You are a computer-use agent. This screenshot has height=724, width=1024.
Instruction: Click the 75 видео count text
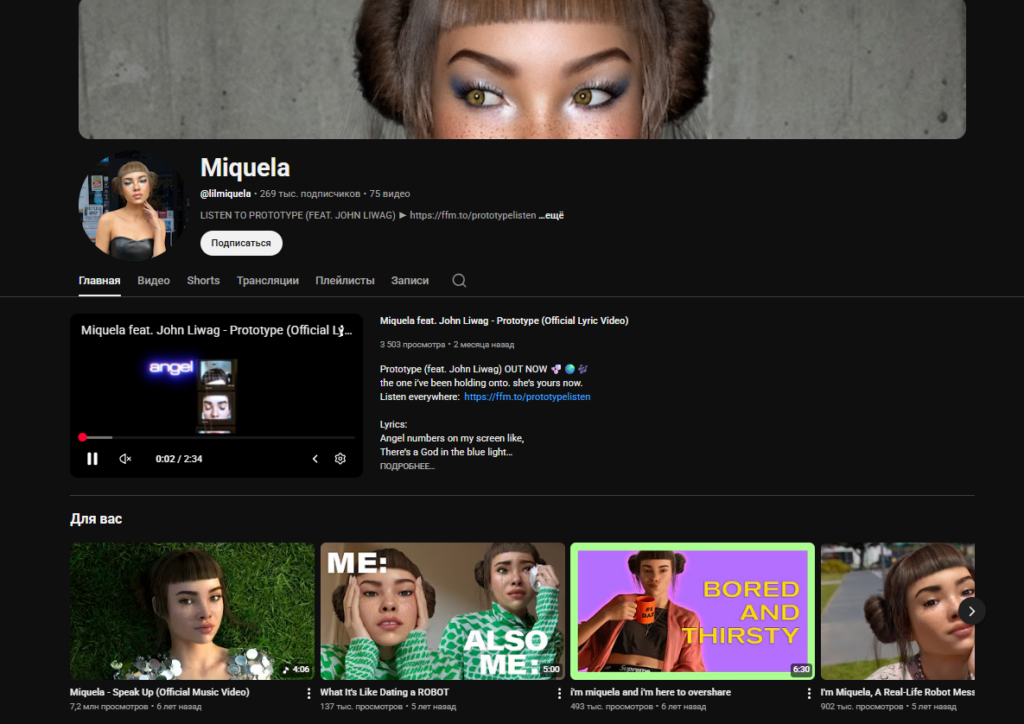(x=390, y=194)
